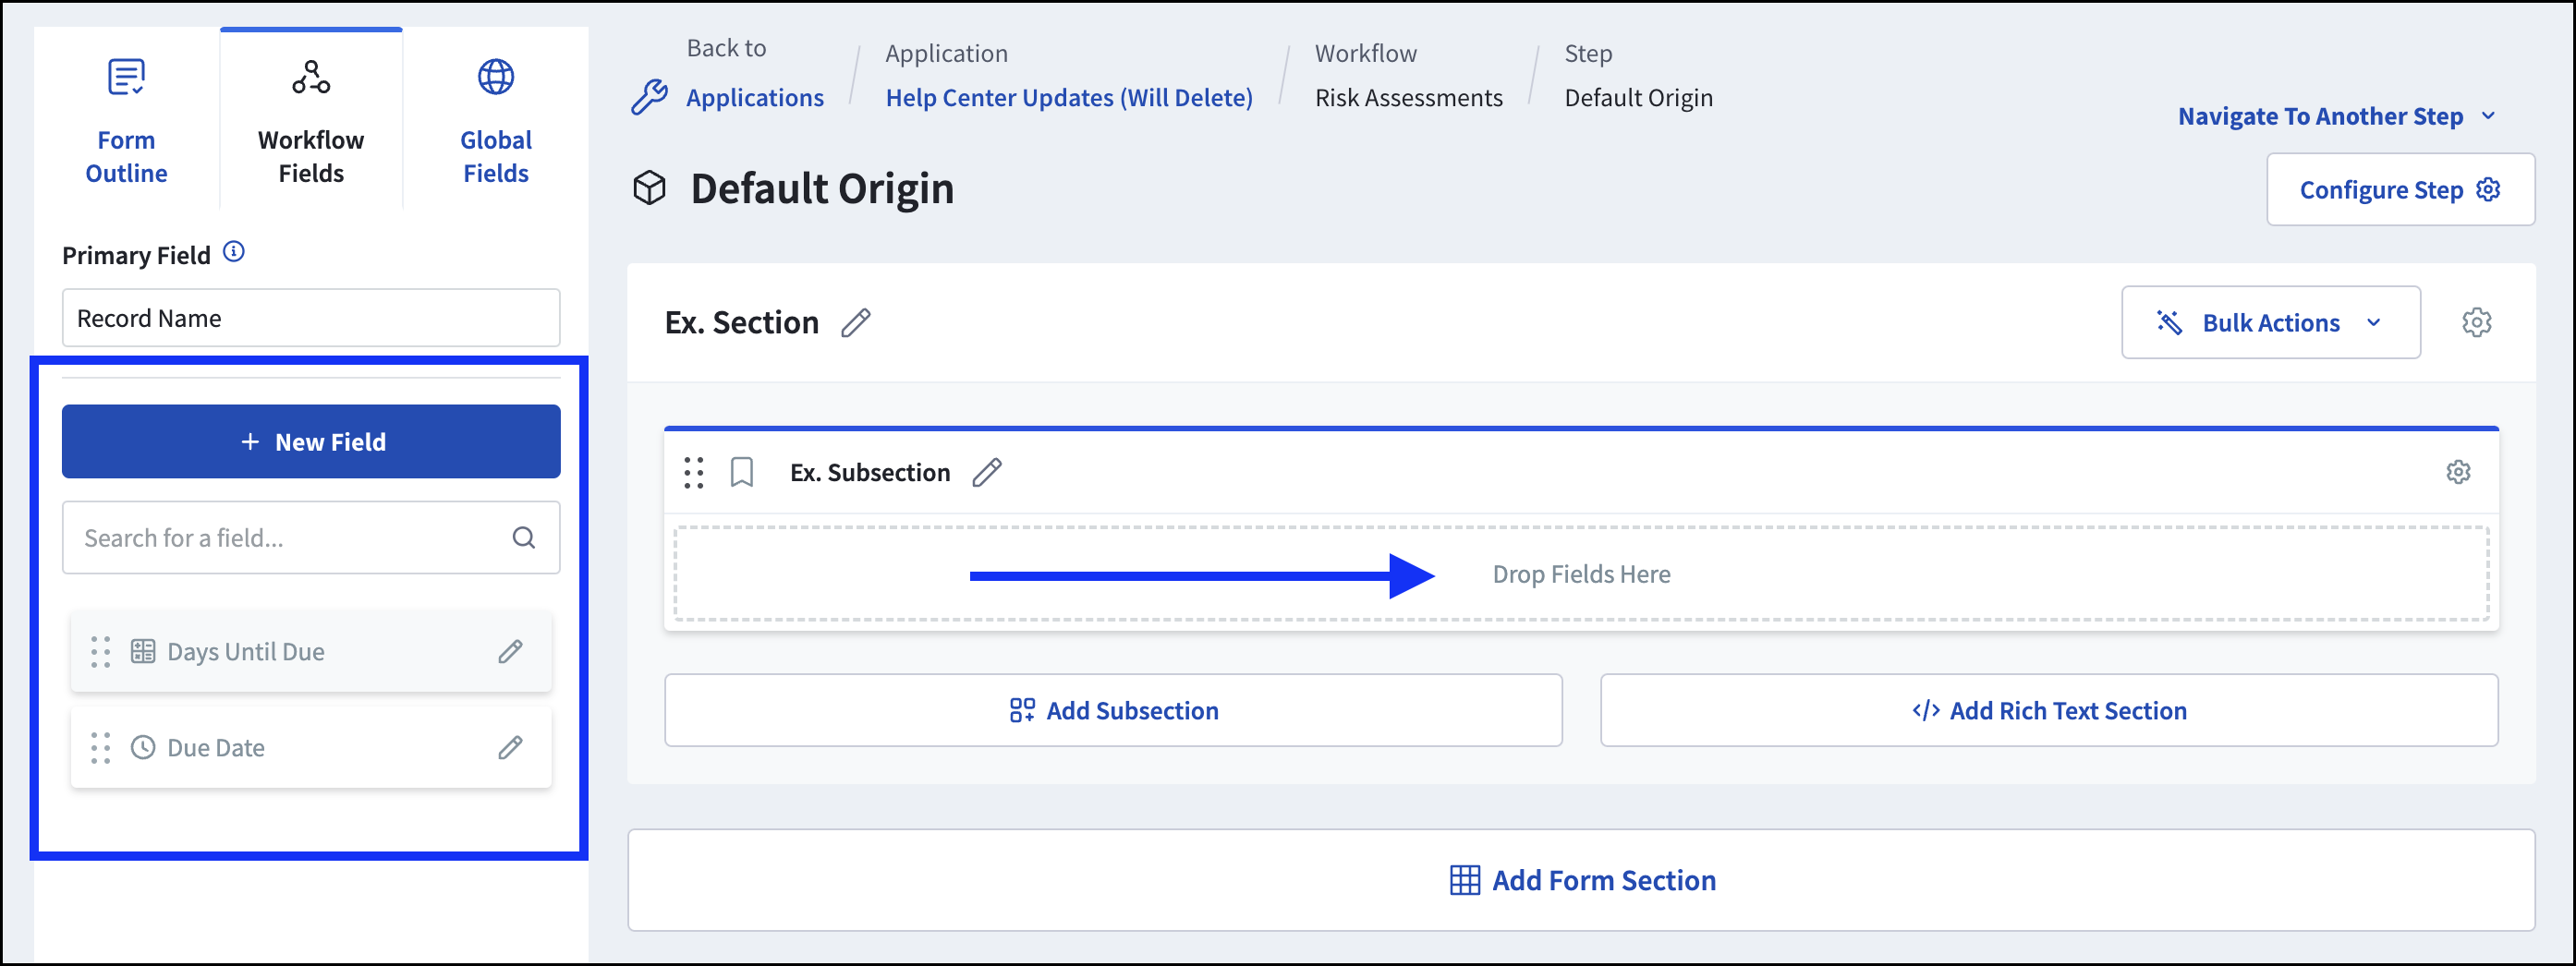Click the Search for a field input
Viewport: 2576px width, 966px height.
311,538
